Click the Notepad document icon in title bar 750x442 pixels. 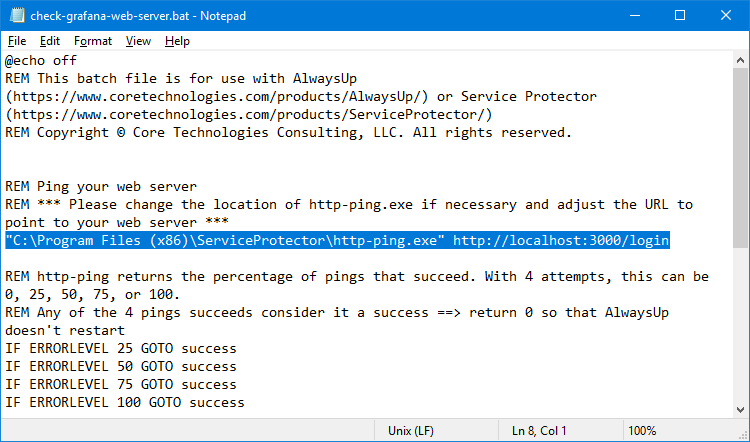17,15
